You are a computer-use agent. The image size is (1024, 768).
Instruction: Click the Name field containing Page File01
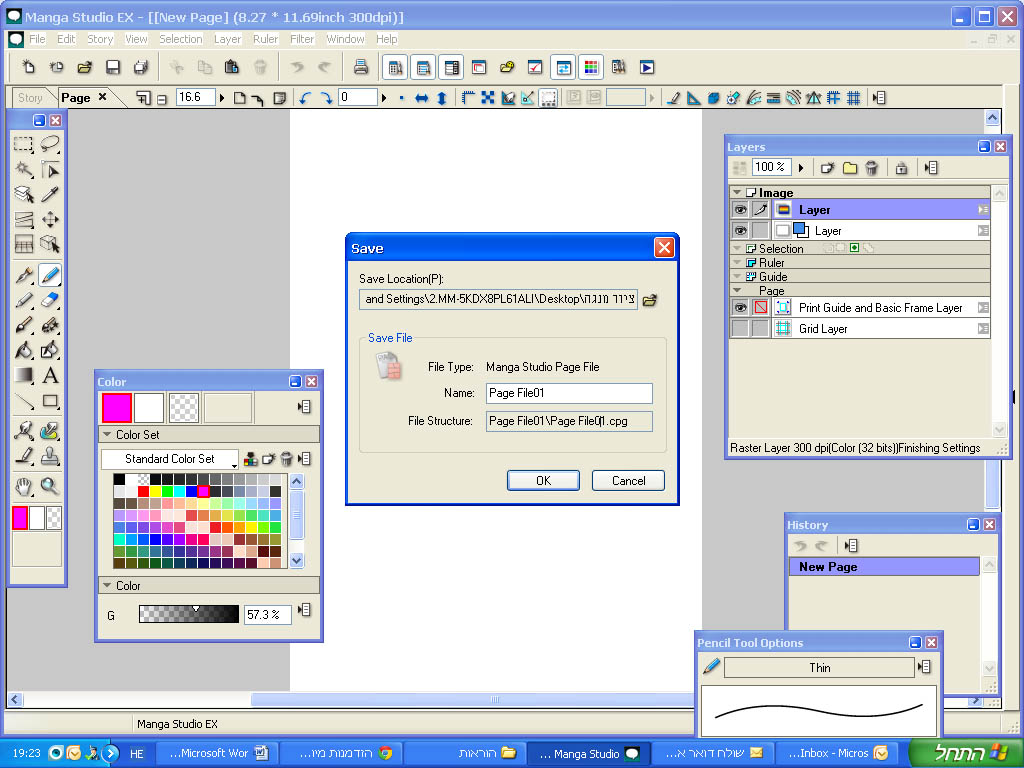click(x=569, y=393)
